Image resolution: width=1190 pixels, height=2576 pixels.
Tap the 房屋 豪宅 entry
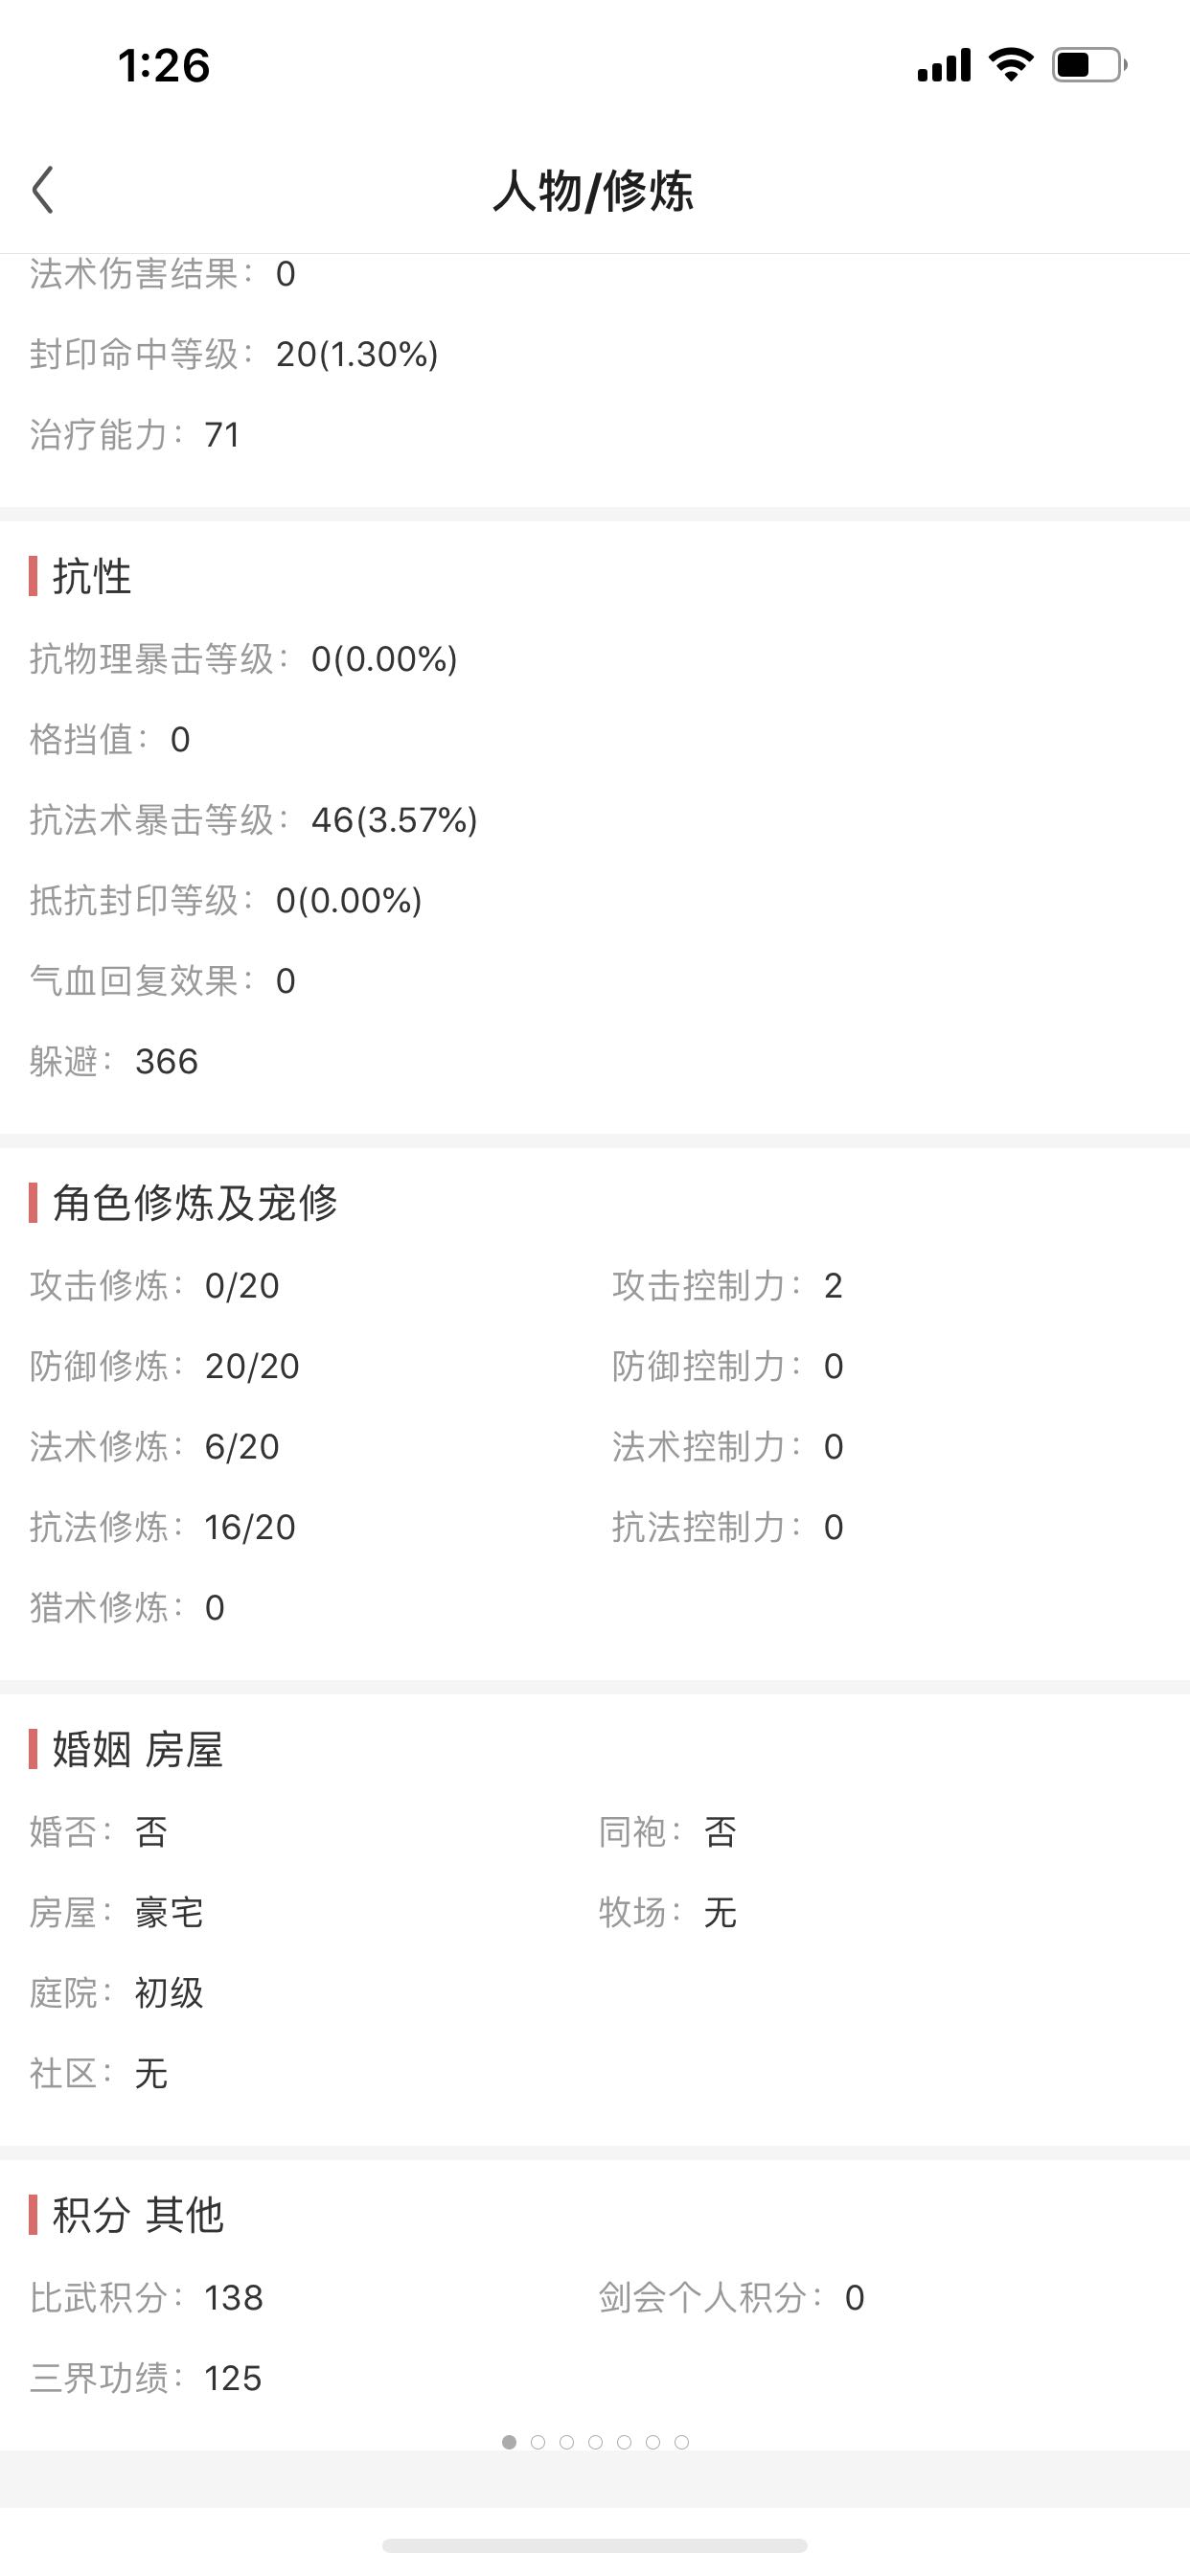click(x=117, y=1913)
